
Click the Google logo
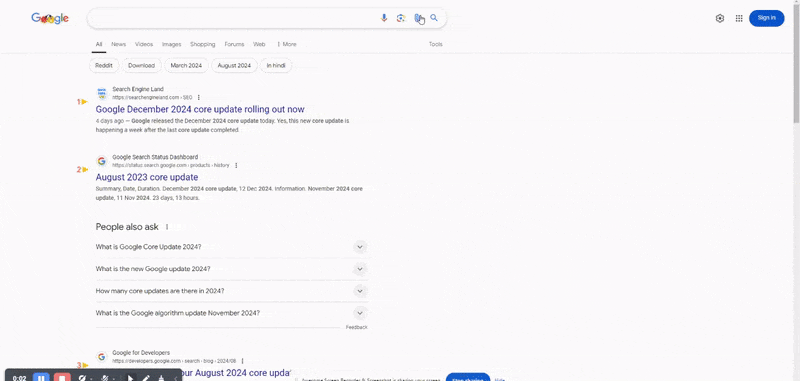click(x=50, y=18)
